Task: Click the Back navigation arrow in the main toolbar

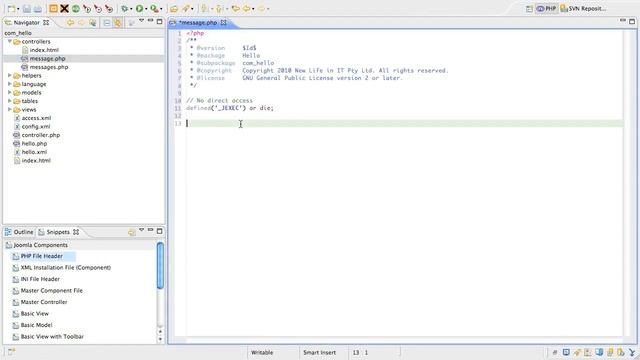Action: pyautogui.click(x=247, y=8)
